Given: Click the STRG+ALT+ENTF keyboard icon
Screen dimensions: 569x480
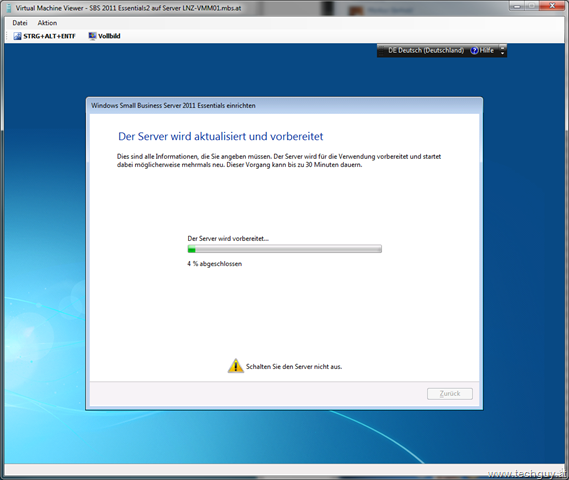Looking at the screenshot, I should (x=17, y=36).
